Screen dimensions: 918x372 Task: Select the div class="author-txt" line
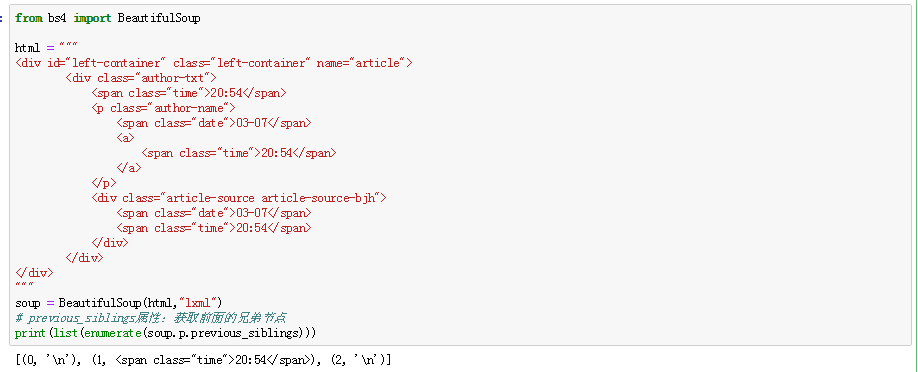click(x=141, y=78)
